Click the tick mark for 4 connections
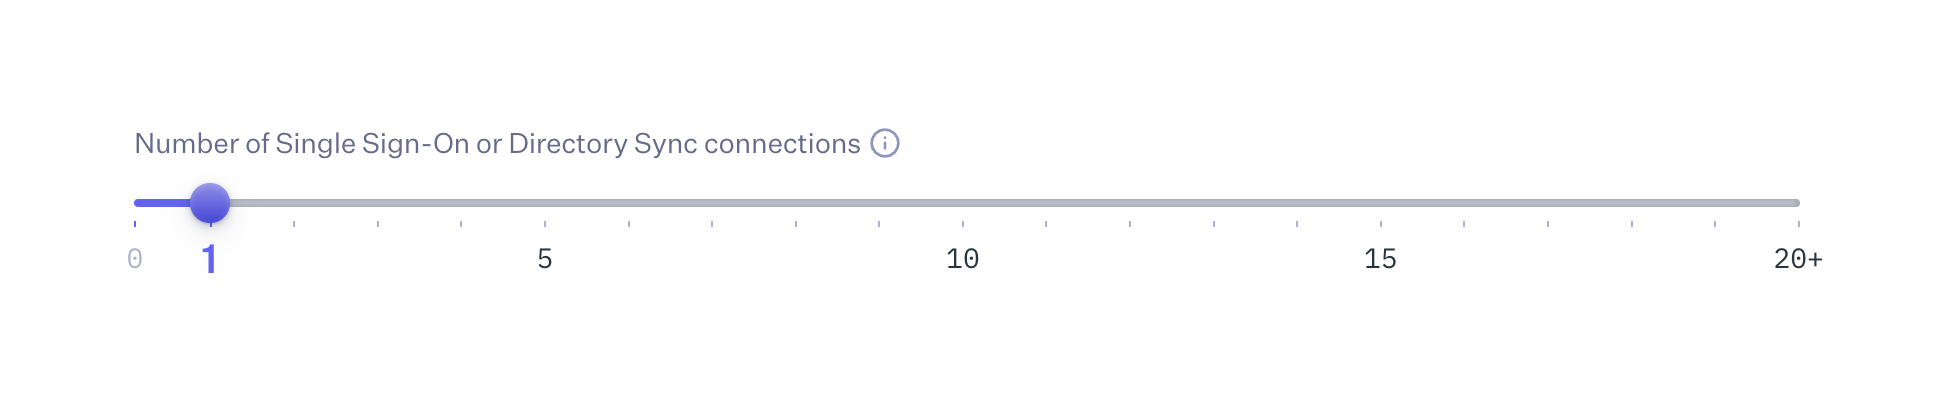1951x401 pixels. coord(461,224)
